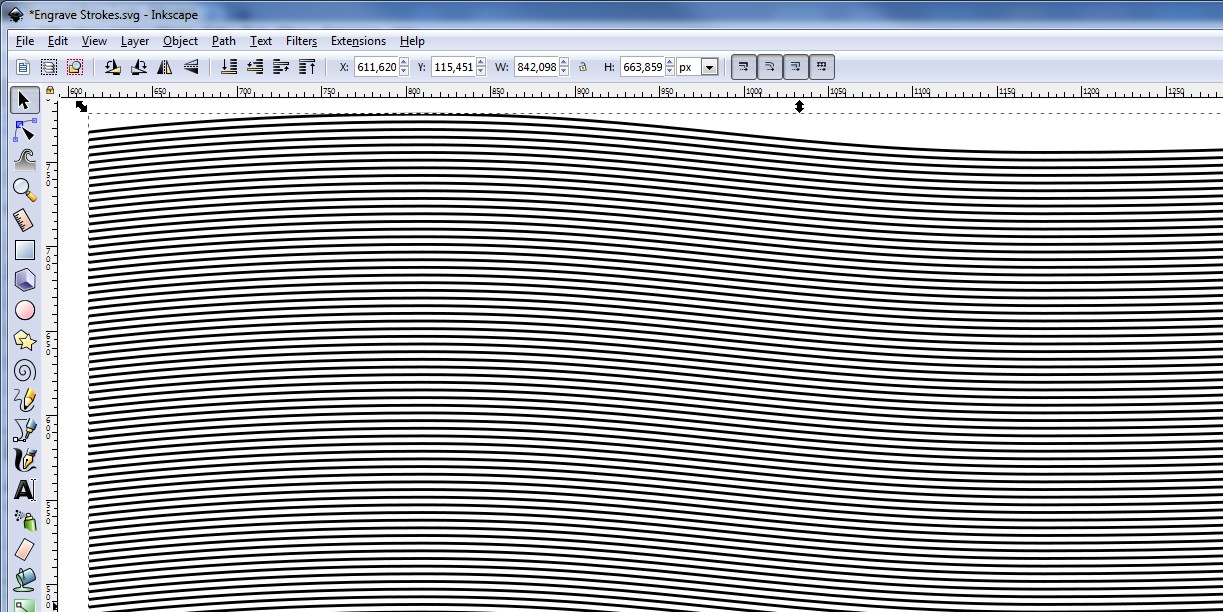This screenshot has width=1223, height=612.
Task: Select the 3D Box tool
Action: point(25,280)
